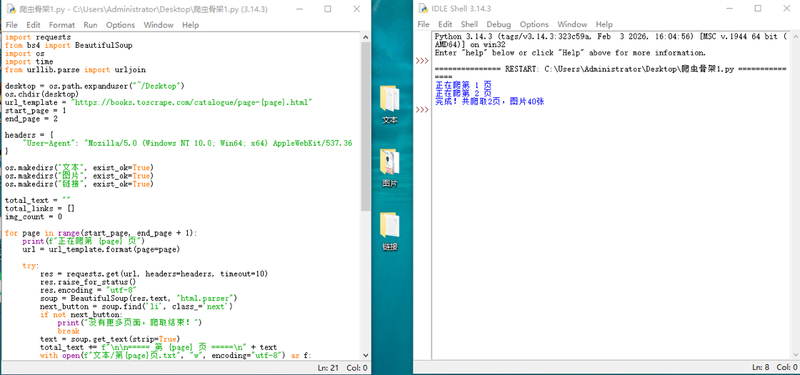
Task: Select the 图片 folder icon
Action: tap(390, 168)
